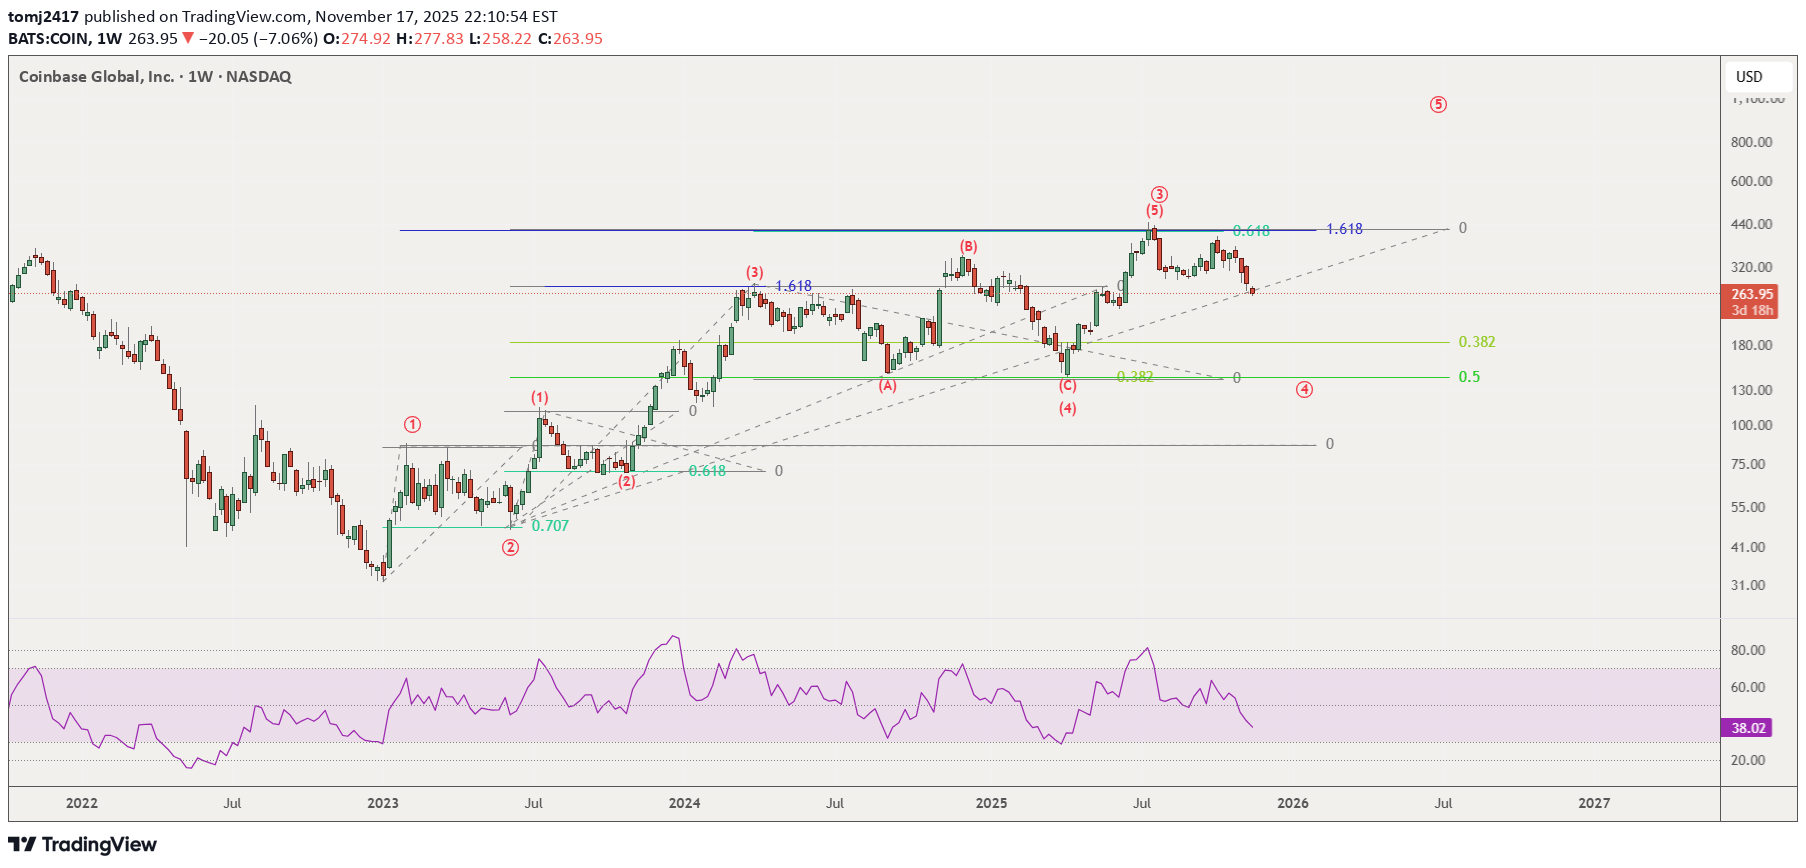Select the 440.00 tick on price axis
Screen dimensions: 1806x868
(1751, 224)
